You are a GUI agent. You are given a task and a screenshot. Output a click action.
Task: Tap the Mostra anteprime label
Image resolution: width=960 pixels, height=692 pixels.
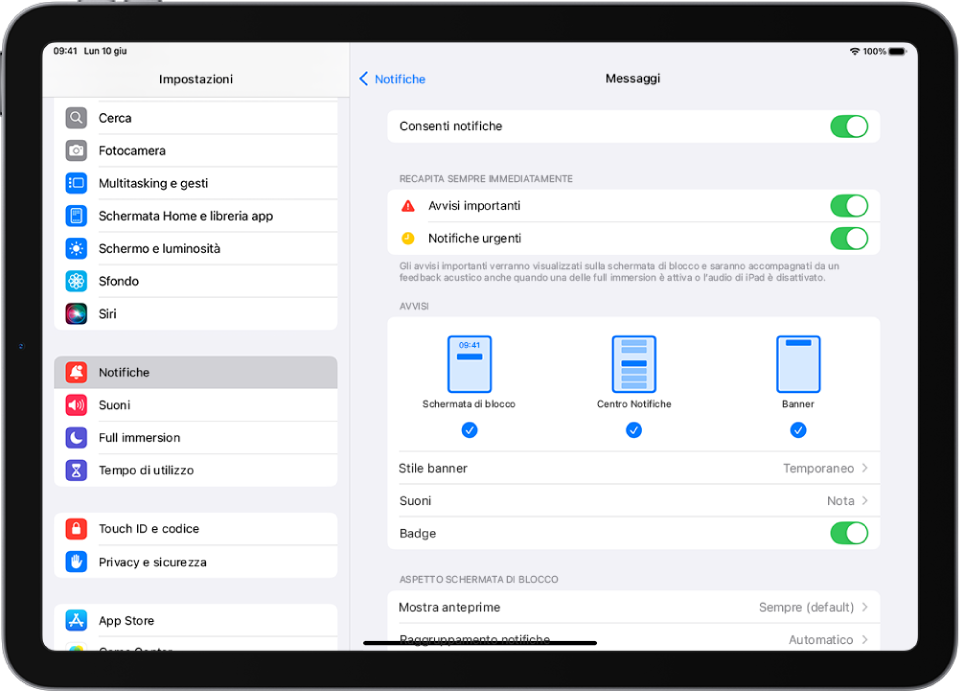[x=449, y=607]
